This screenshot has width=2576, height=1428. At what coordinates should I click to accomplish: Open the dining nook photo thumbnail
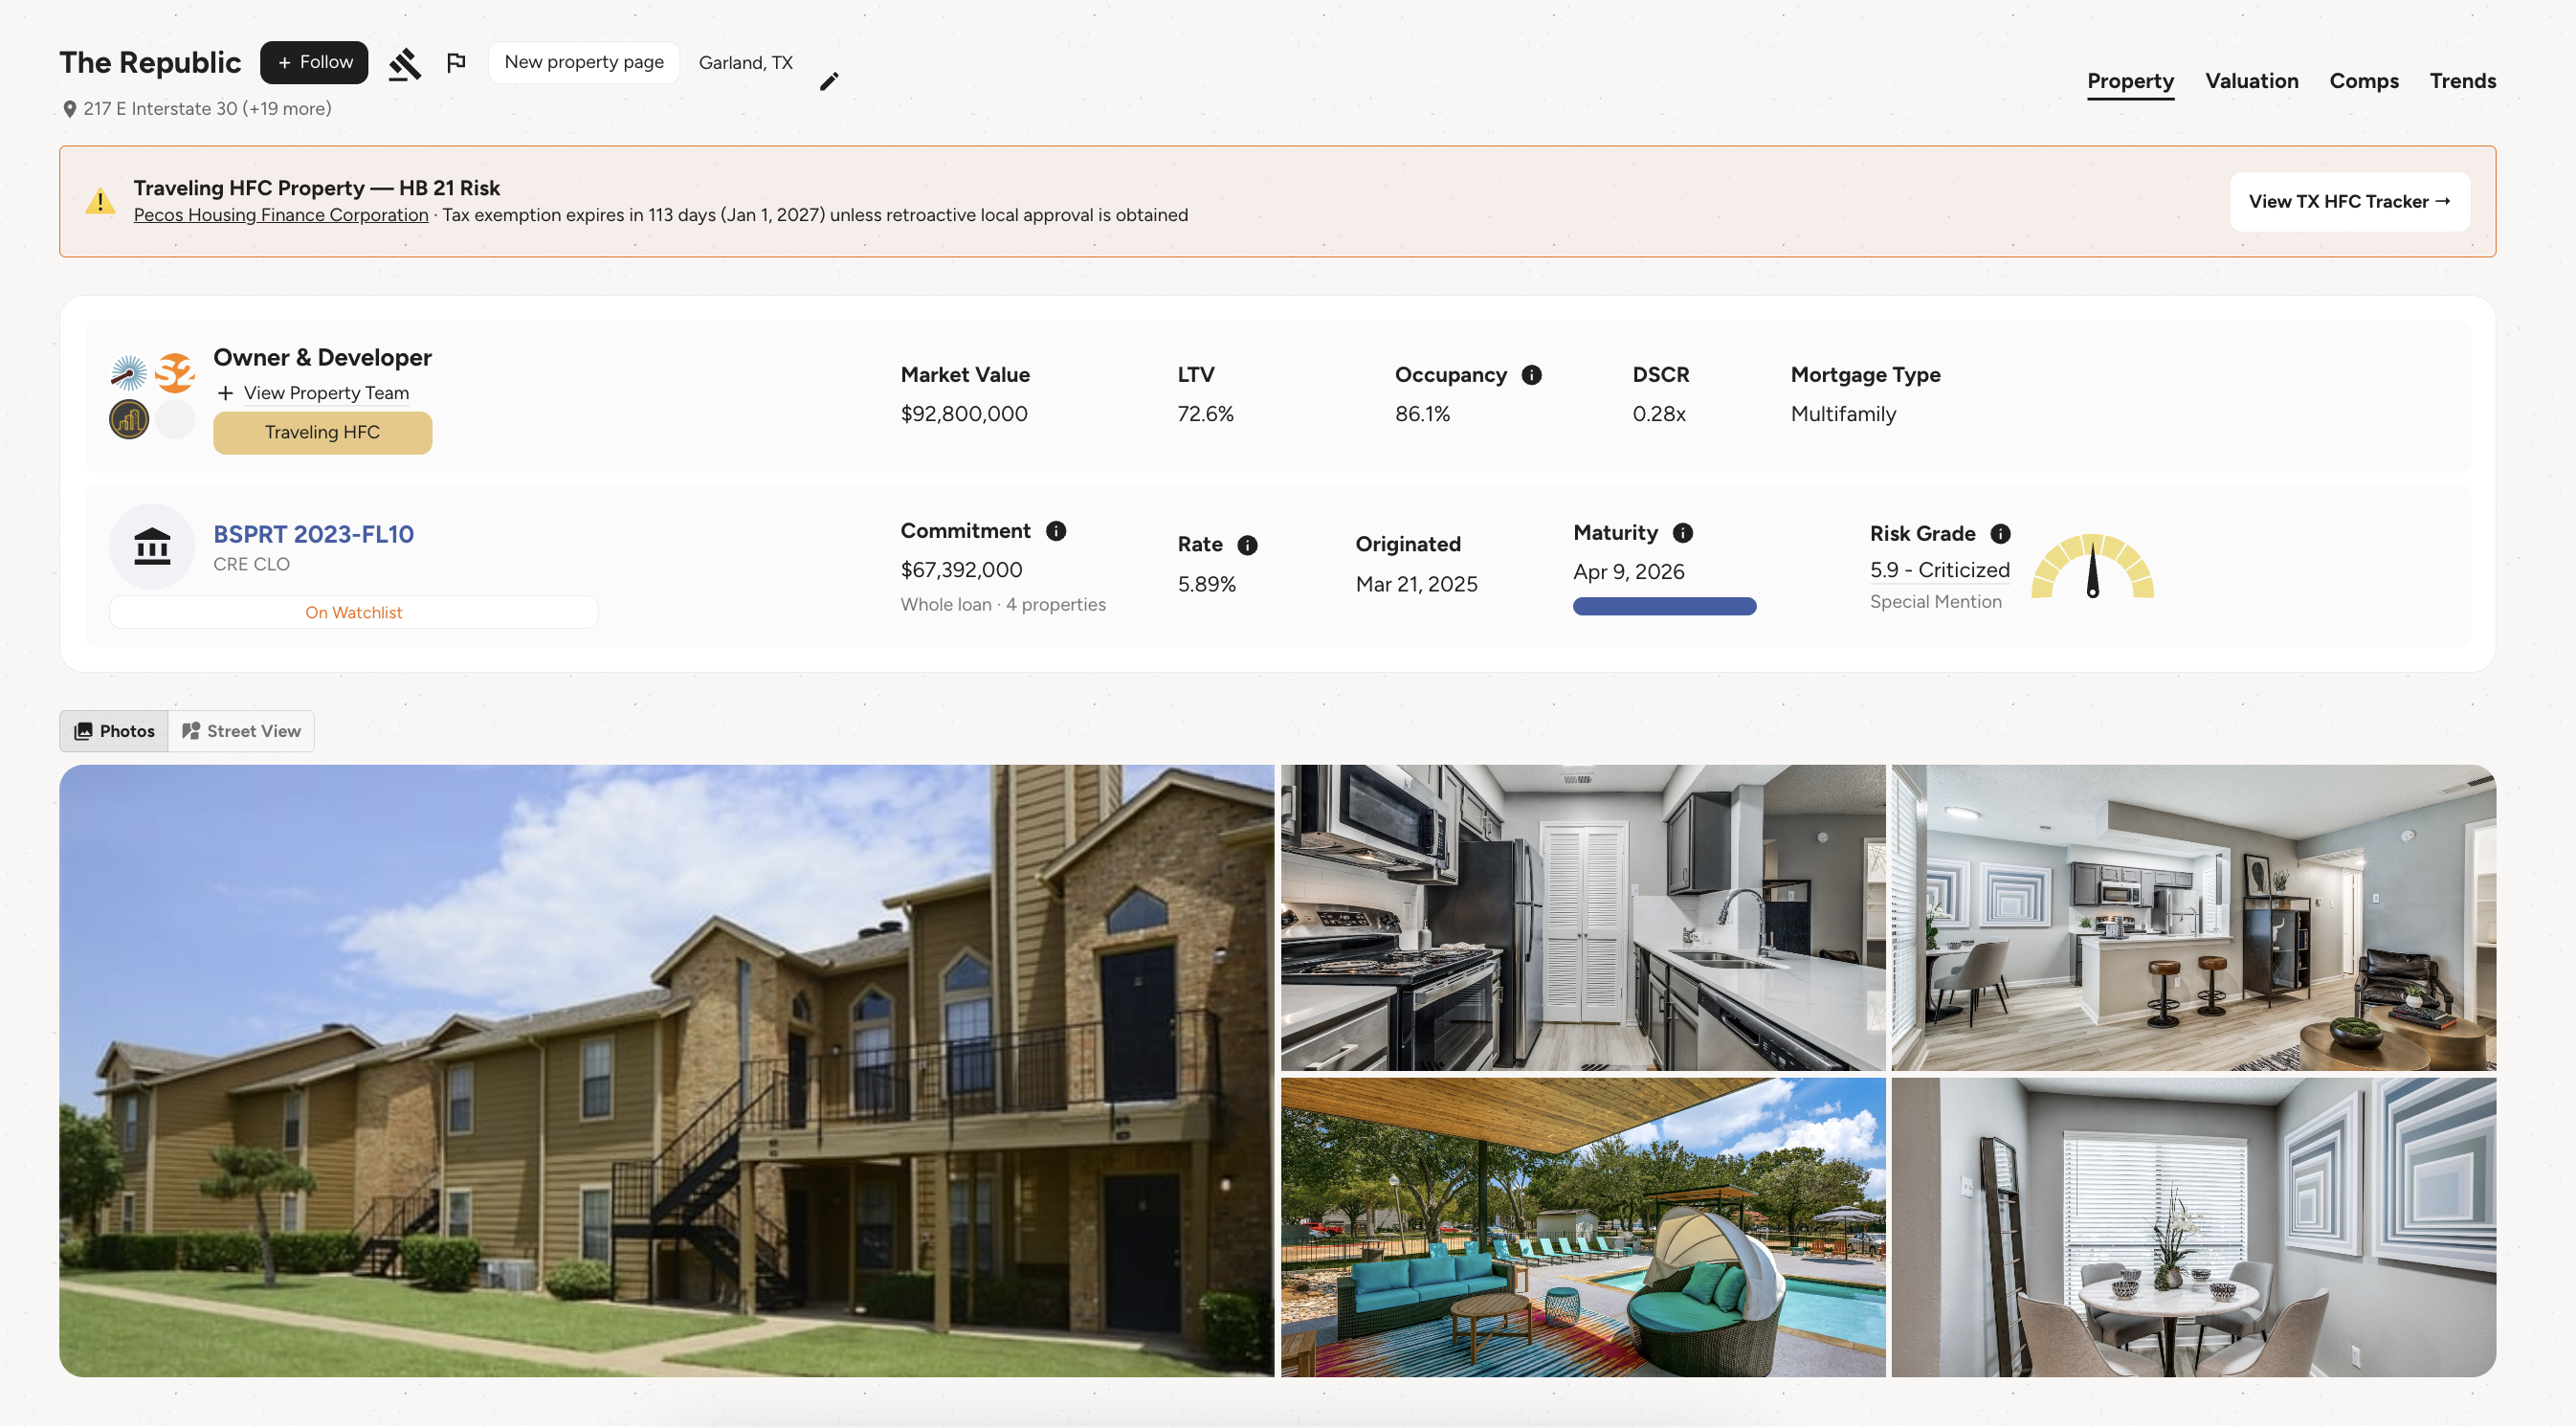click(x=2193, y=1227)
